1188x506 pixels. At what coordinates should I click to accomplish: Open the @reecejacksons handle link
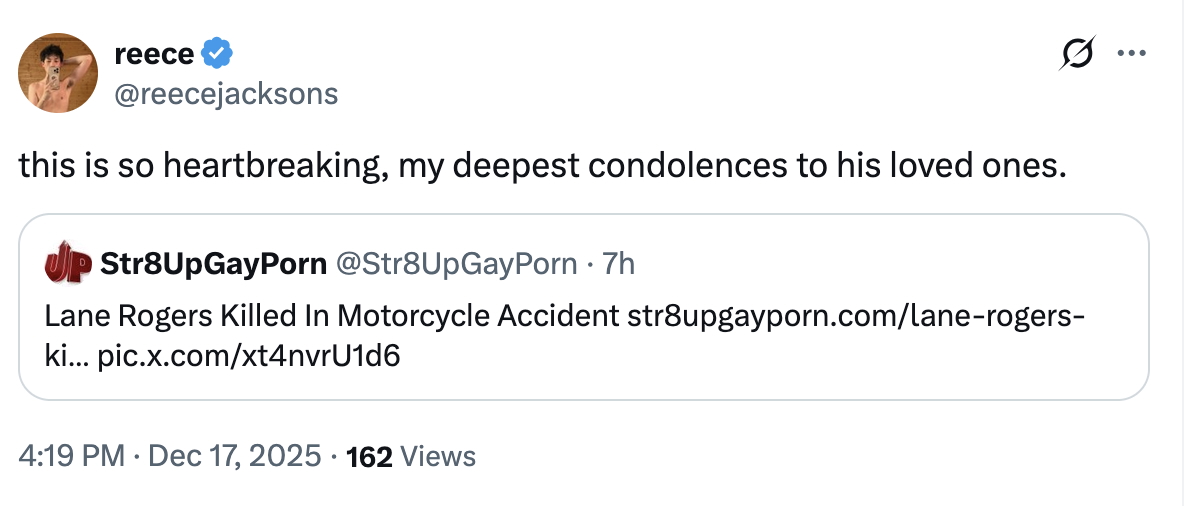tap(226, 94)
